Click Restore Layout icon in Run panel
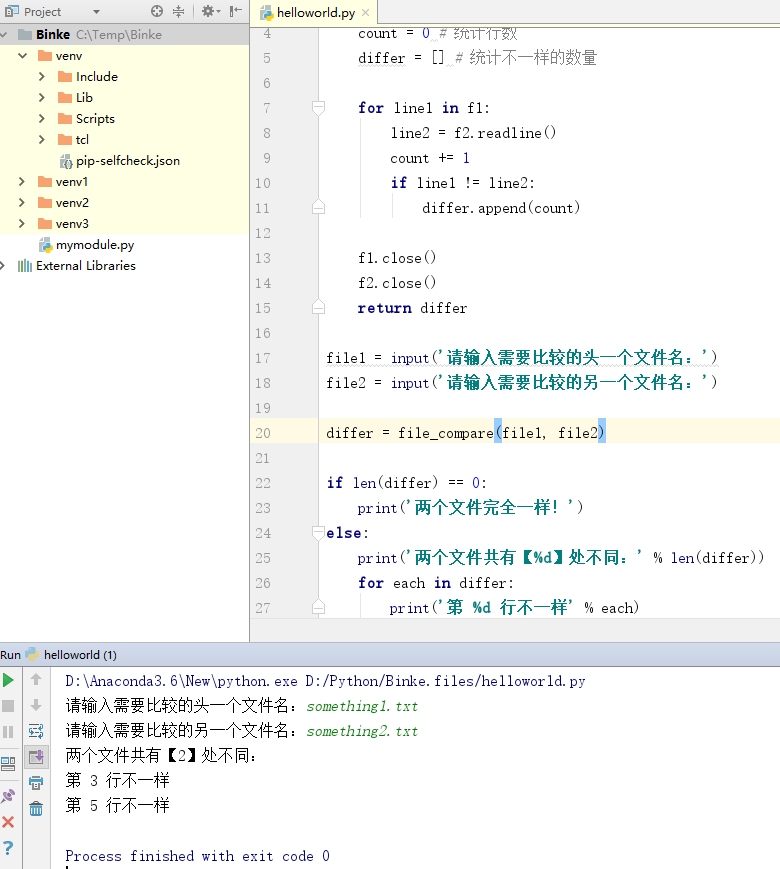 (8, 764)
